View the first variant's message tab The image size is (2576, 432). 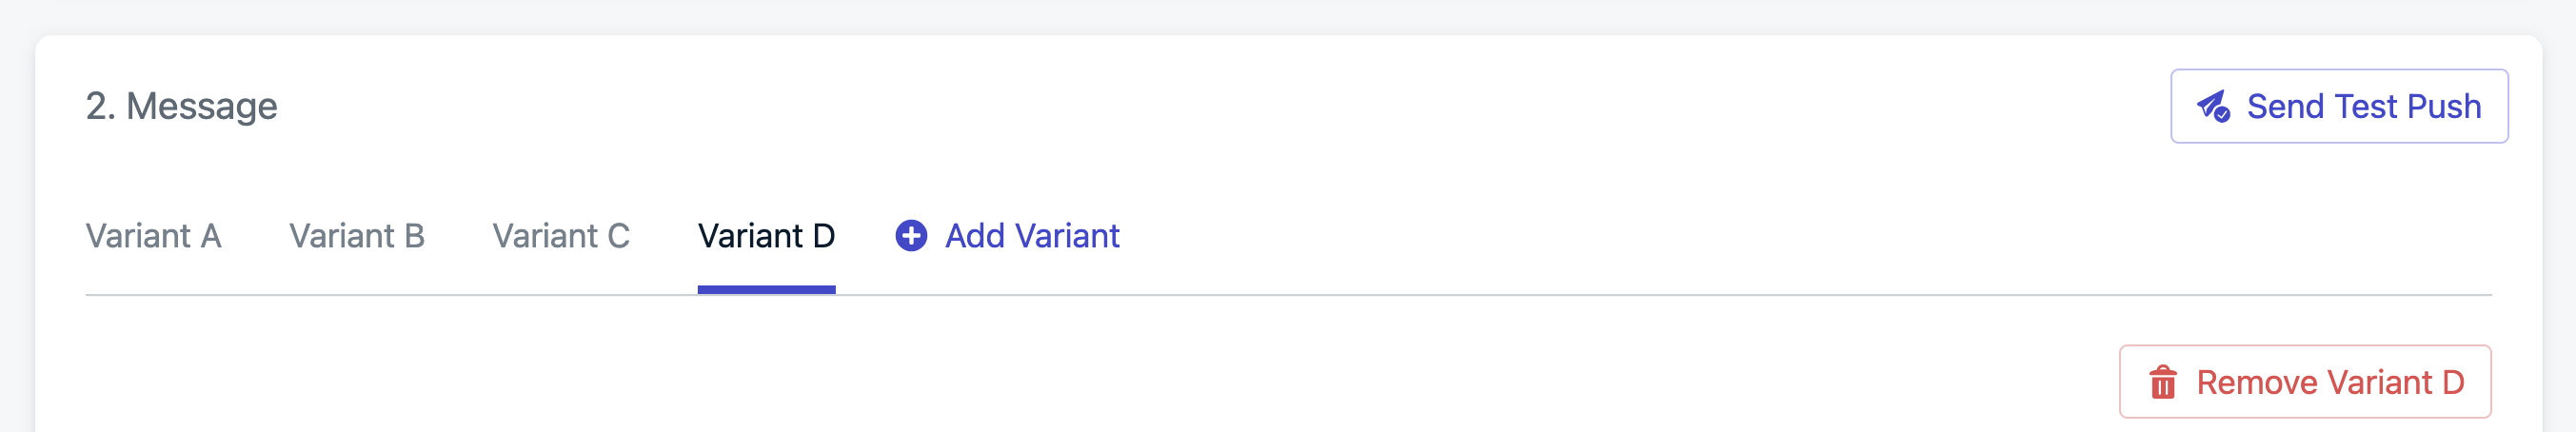(x=153, y=236)
